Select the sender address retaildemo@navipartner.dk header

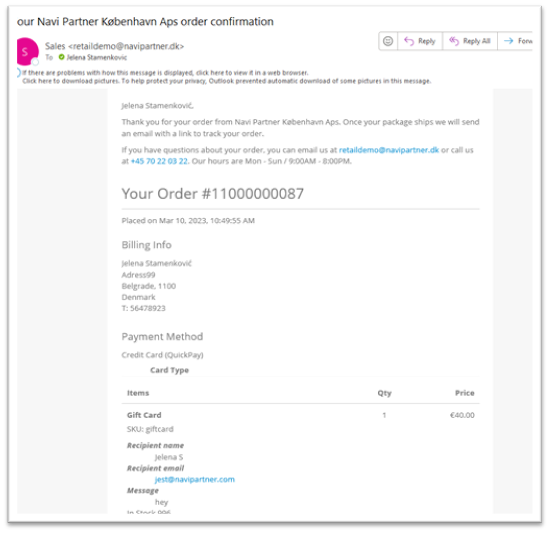[126, 46]
